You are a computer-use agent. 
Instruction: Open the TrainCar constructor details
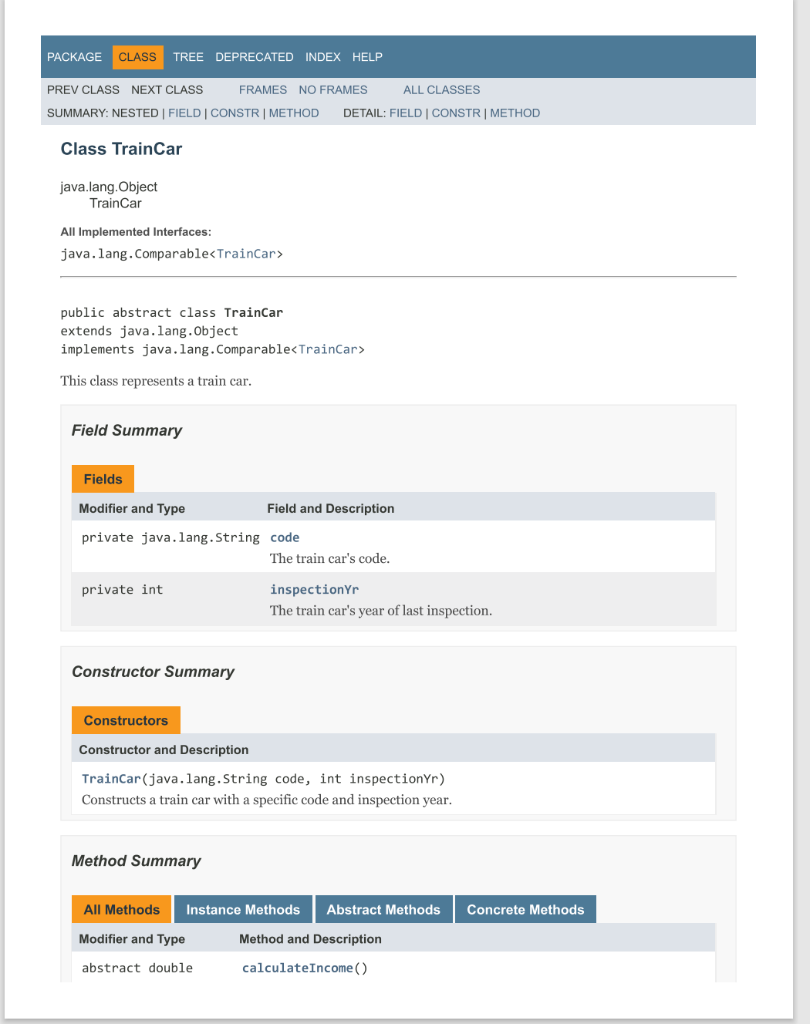click(x=113, y=778)
